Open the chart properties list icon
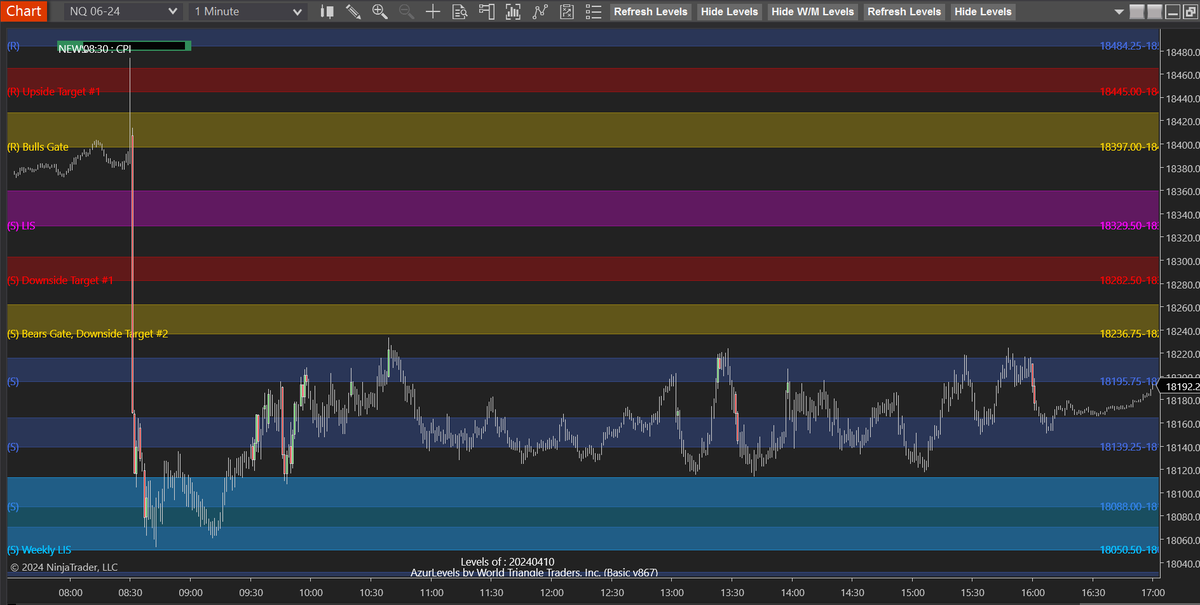 point(593,12)
